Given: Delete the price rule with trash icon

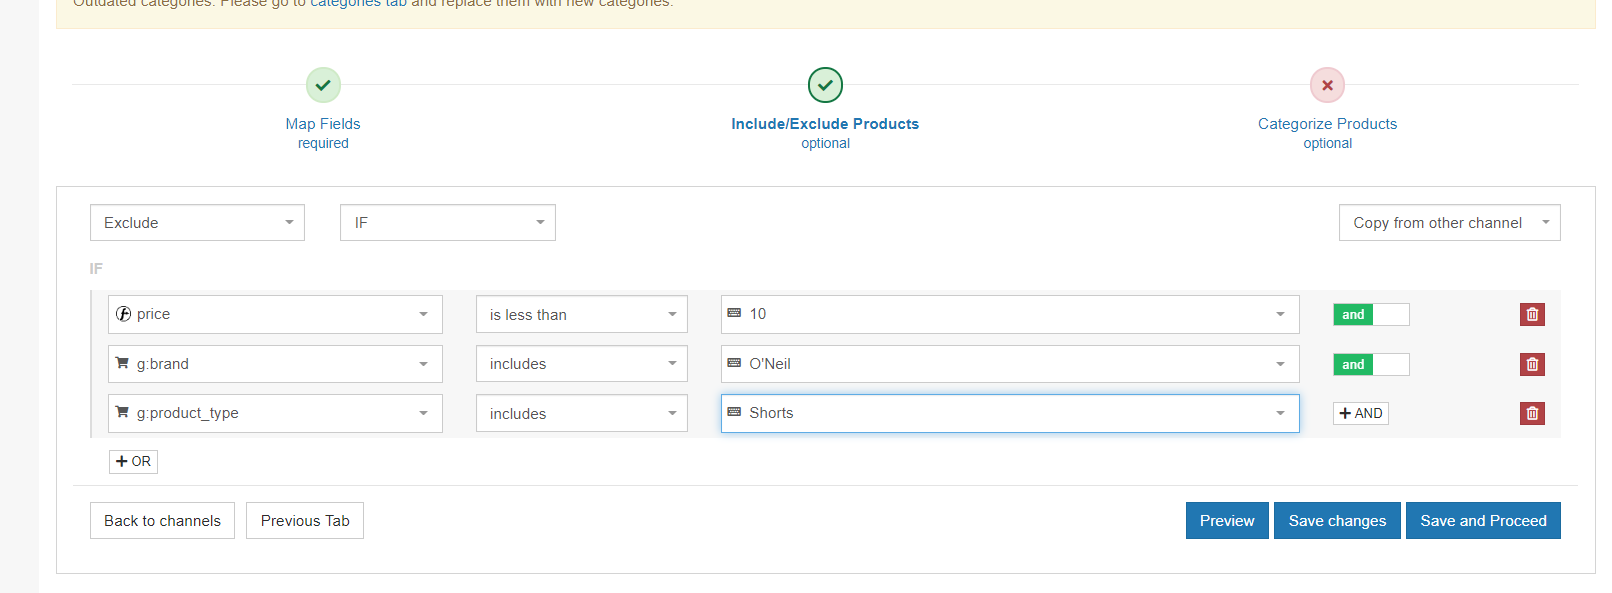Looking at the screenshot, I should coord(1531,315).
